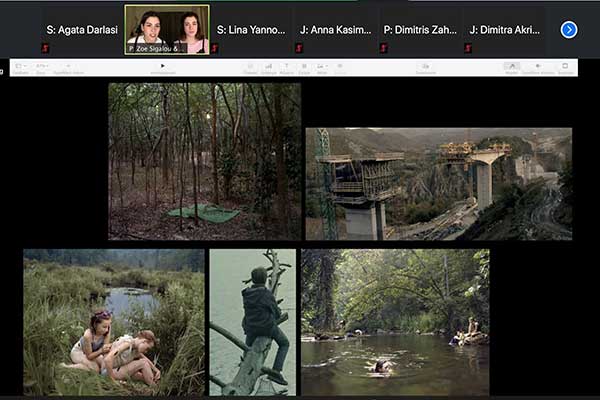Toggle the Animate inspector panel
600x400 pixels.
point(538,67)
